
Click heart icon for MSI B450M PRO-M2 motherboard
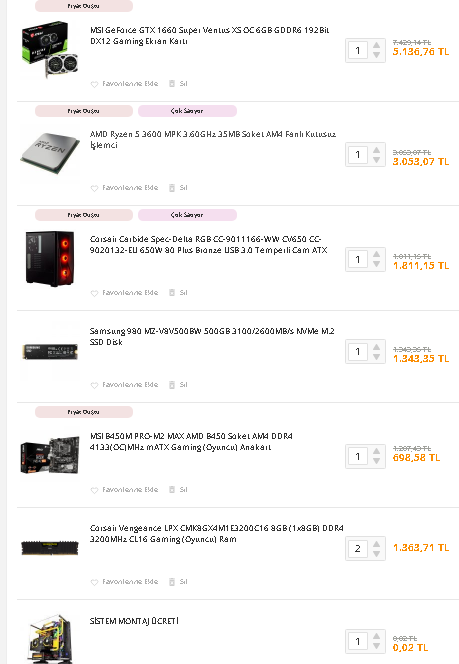click(x=94, y=490)
